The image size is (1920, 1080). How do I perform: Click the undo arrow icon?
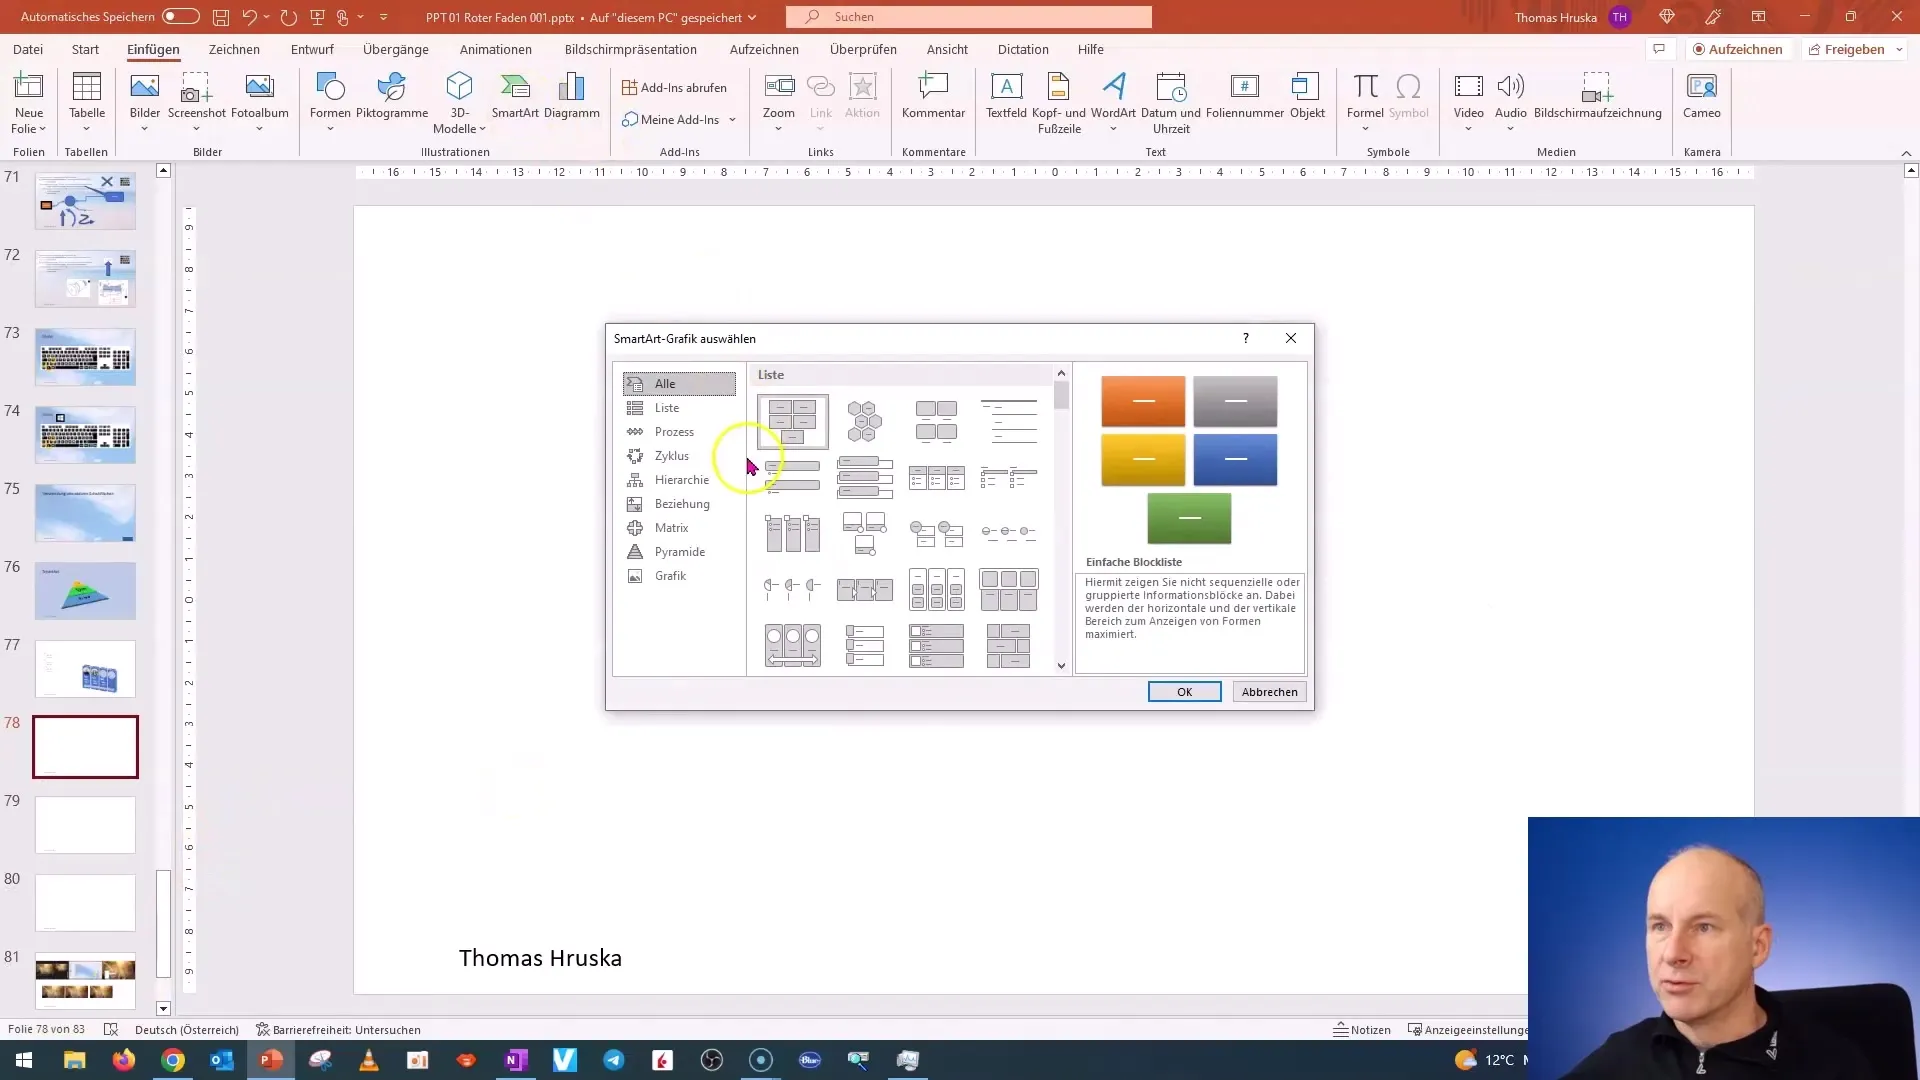point(249,17)
